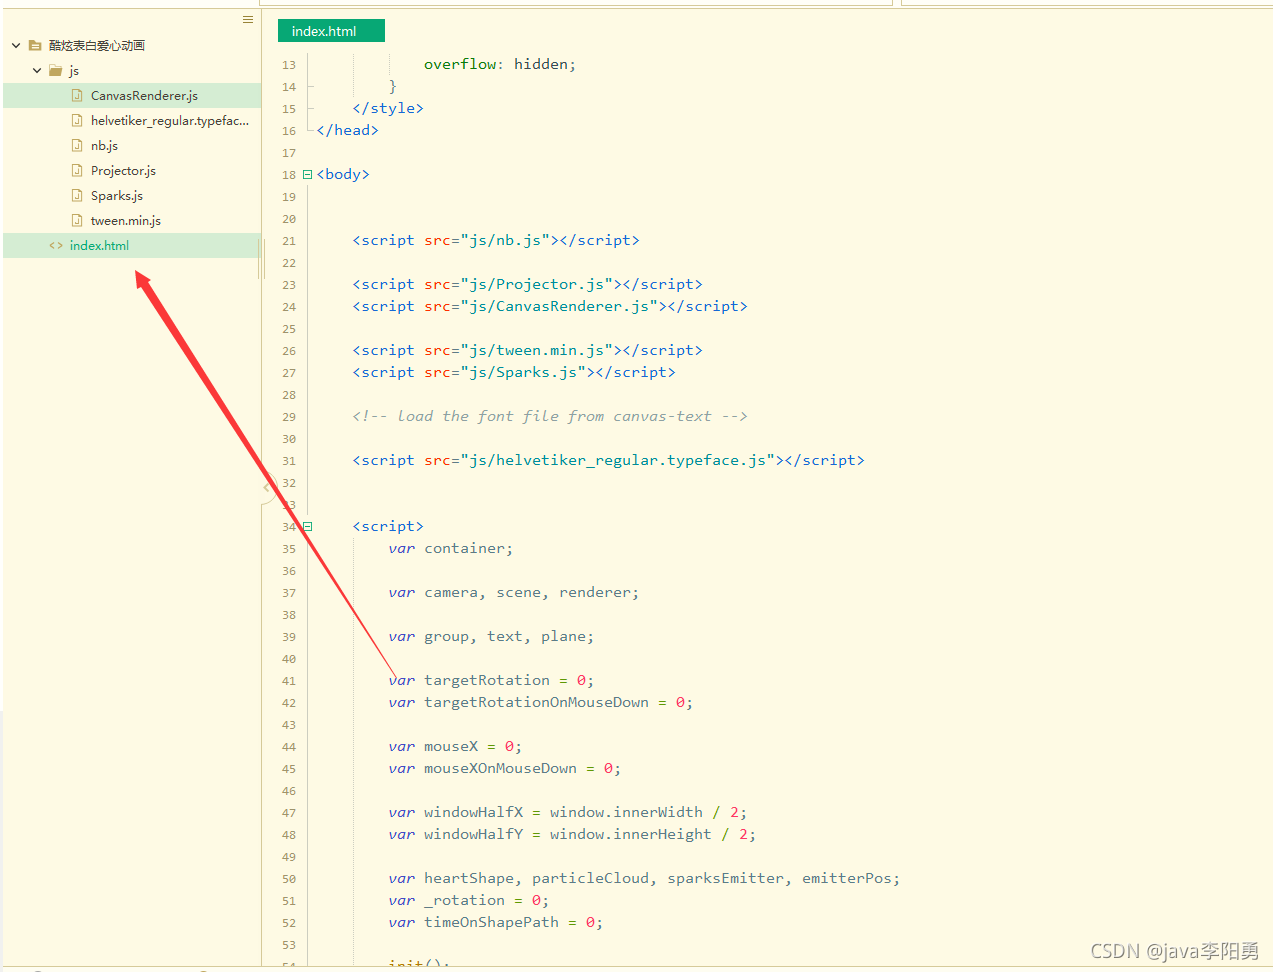
Task: Collapse the sidebar using the splitter handle
Action: (268, 488)
